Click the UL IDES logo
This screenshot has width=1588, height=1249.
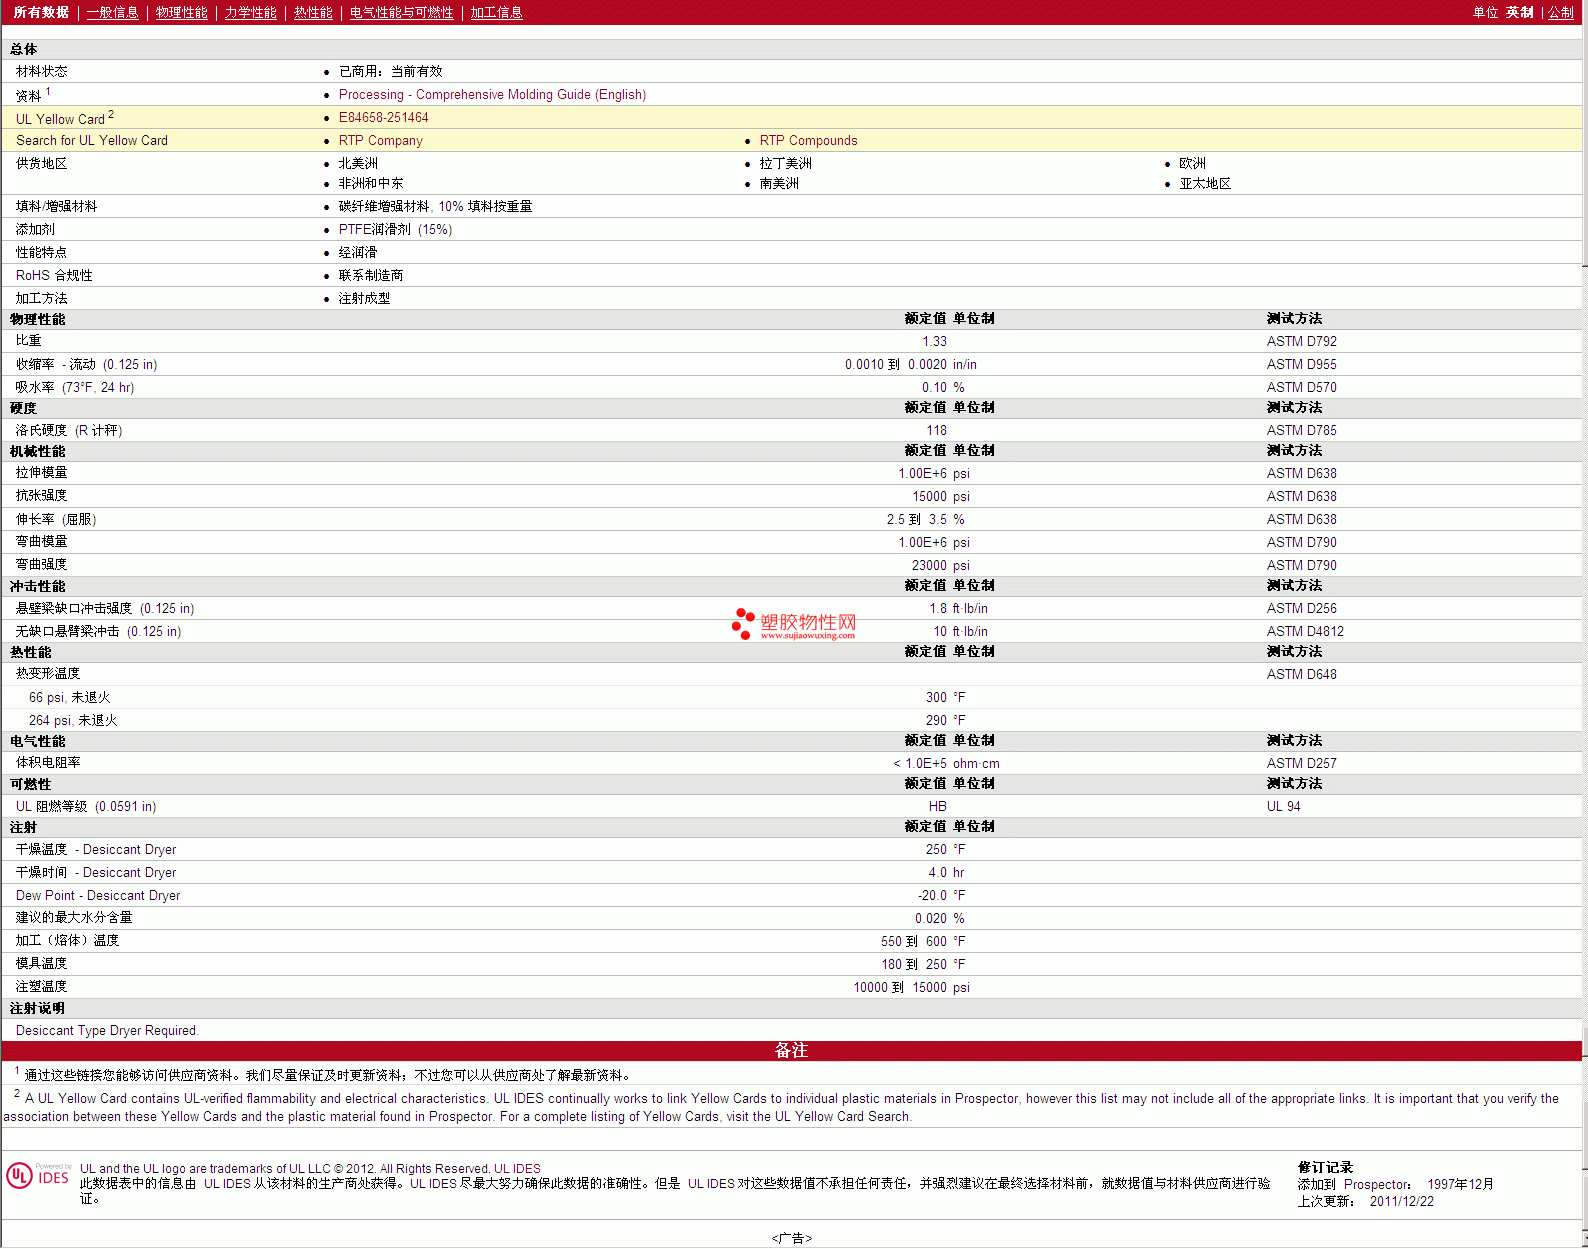38,1175
